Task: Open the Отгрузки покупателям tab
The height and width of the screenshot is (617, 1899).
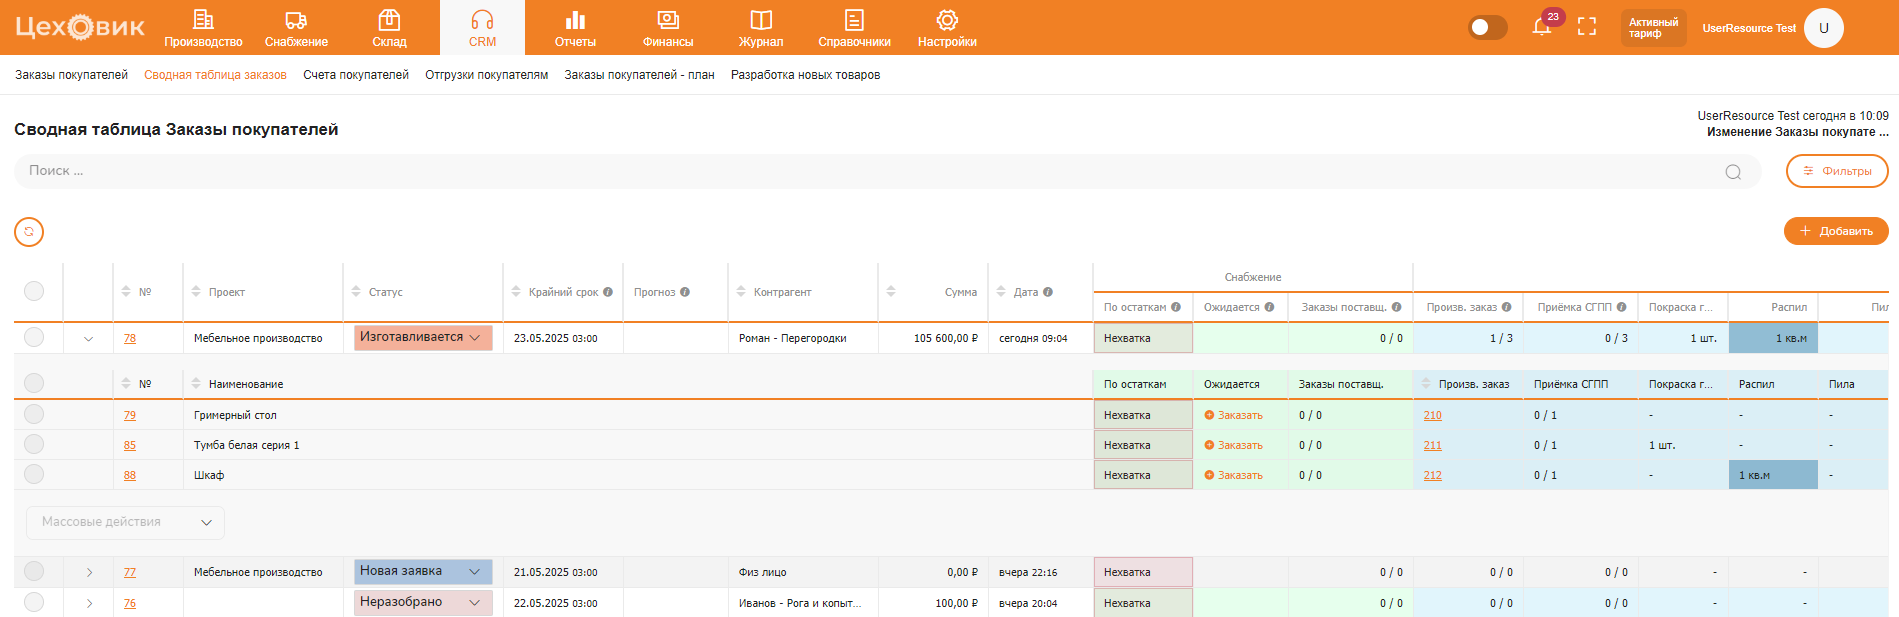Action: tap(486, 75)
